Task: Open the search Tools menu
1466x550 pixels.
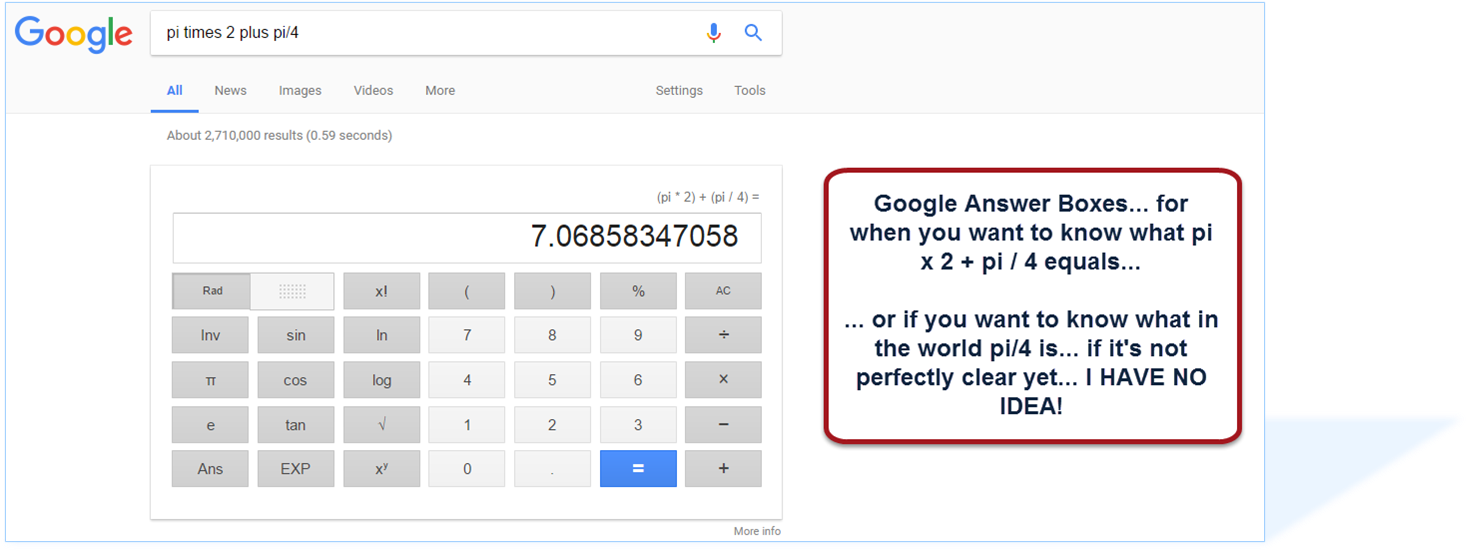Action: [750, 91]
